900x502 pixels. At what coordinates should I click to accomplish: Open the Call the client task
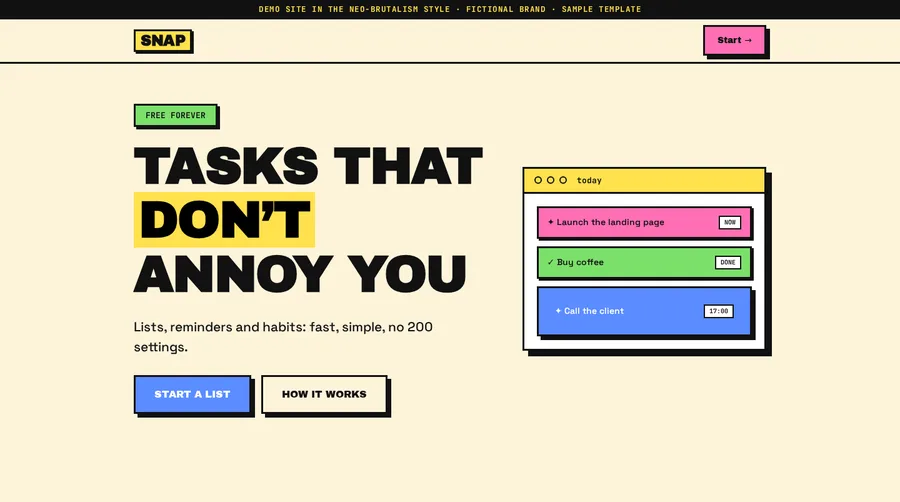(644, 311)
